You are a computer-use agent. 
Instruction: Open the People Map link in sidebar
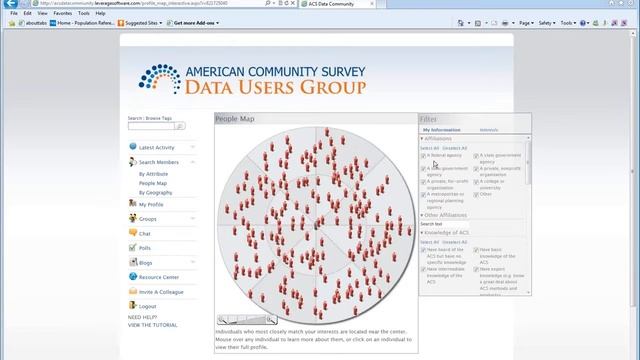click(x=153, y=183)
